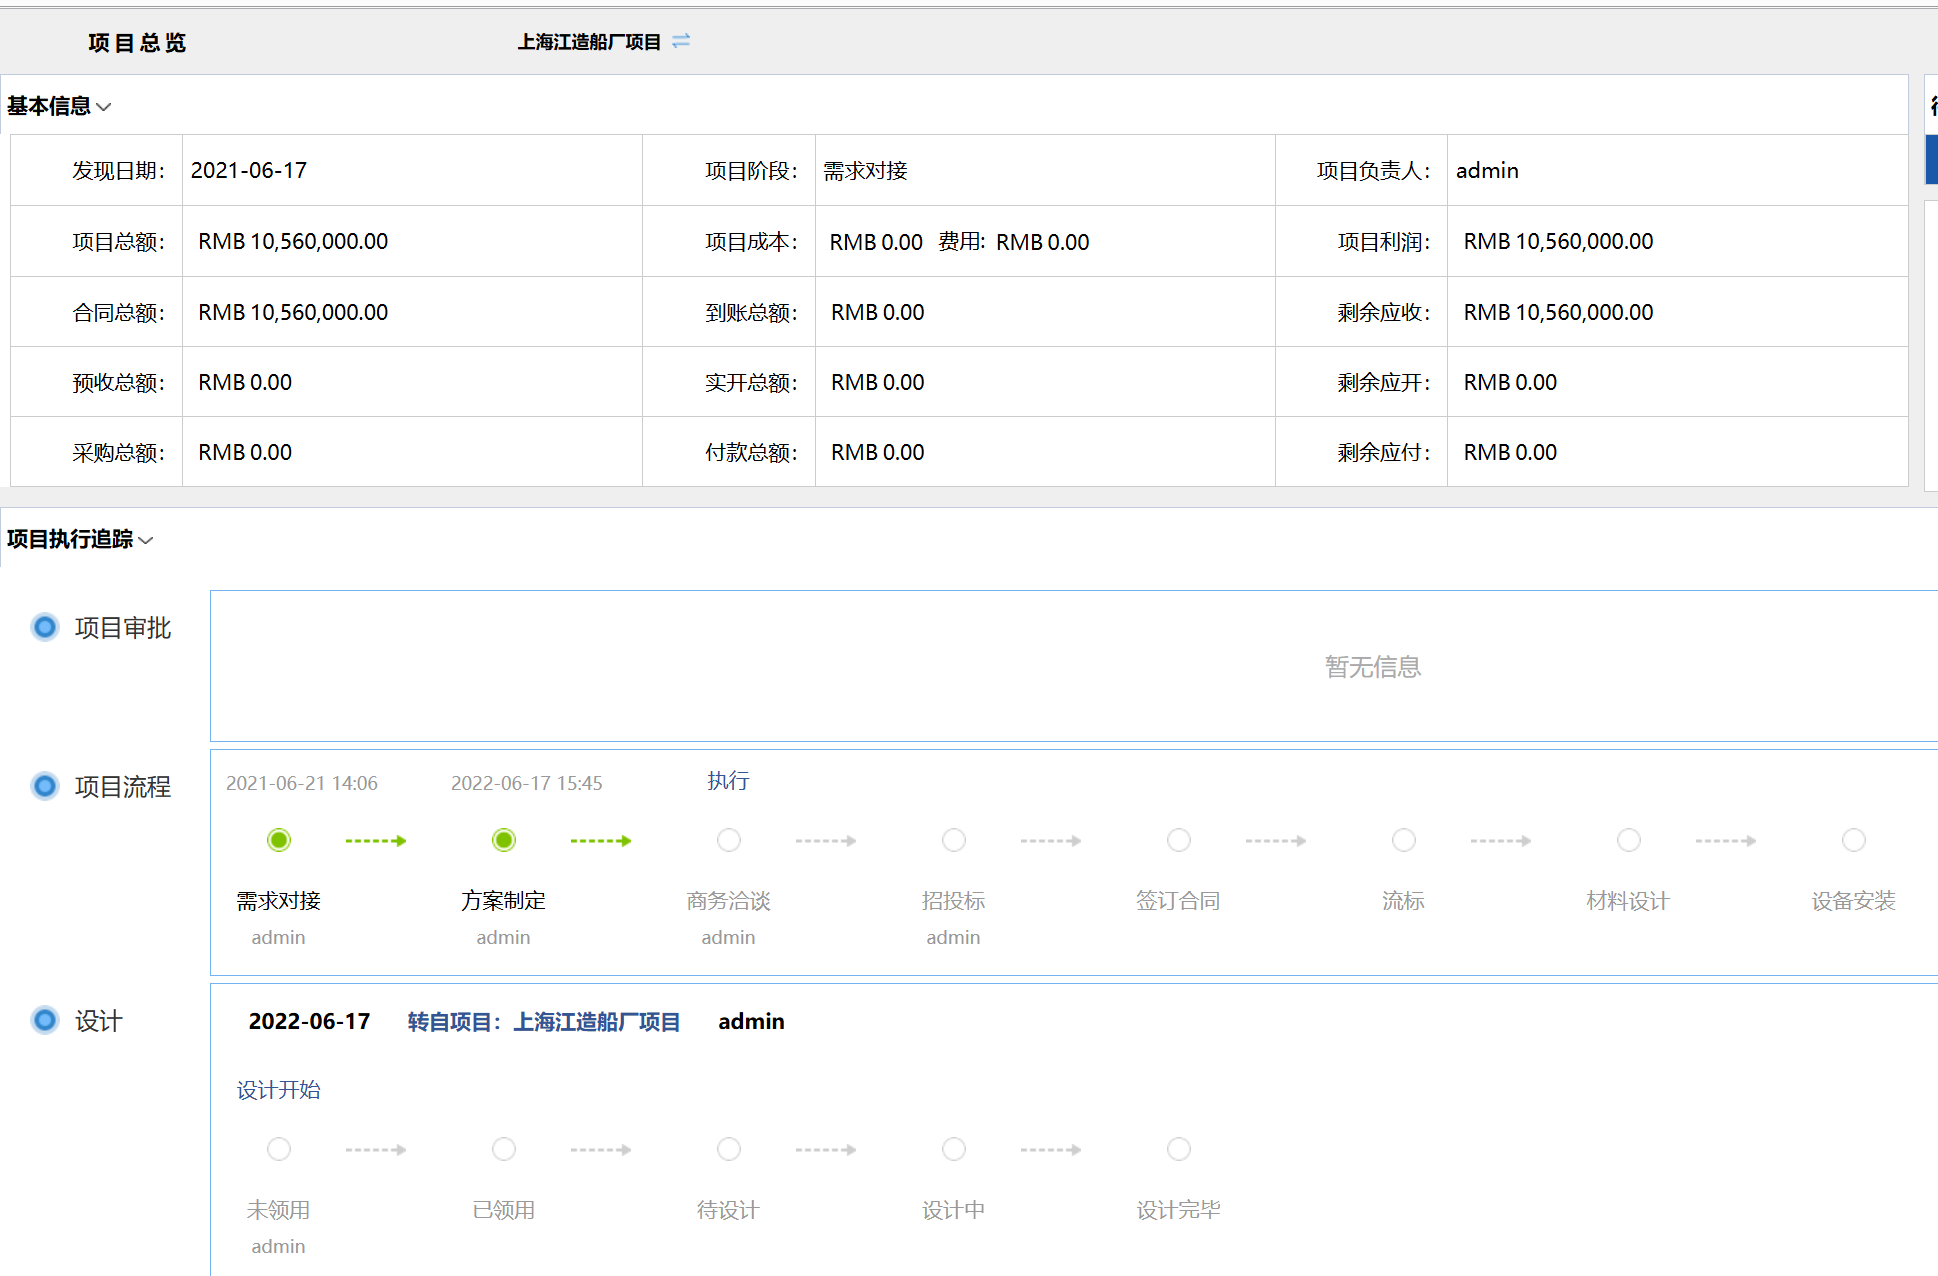This screenshot has width=1938, height=1276.
Task: Click the 商务洽谈 step circle
Action: (x=729, y=840)
